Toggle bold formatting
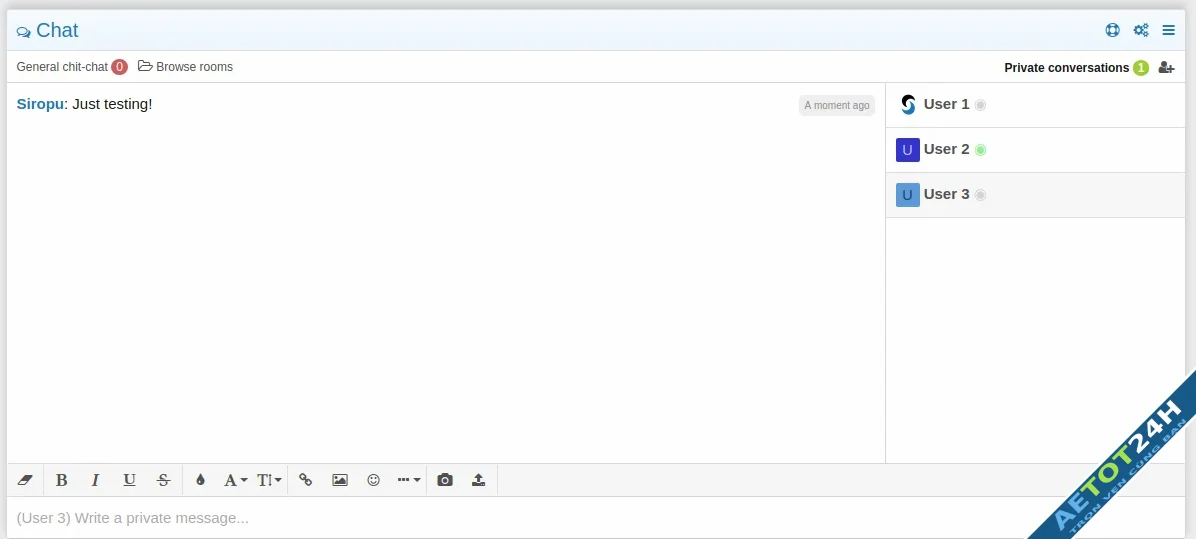 tap(62, 480)
